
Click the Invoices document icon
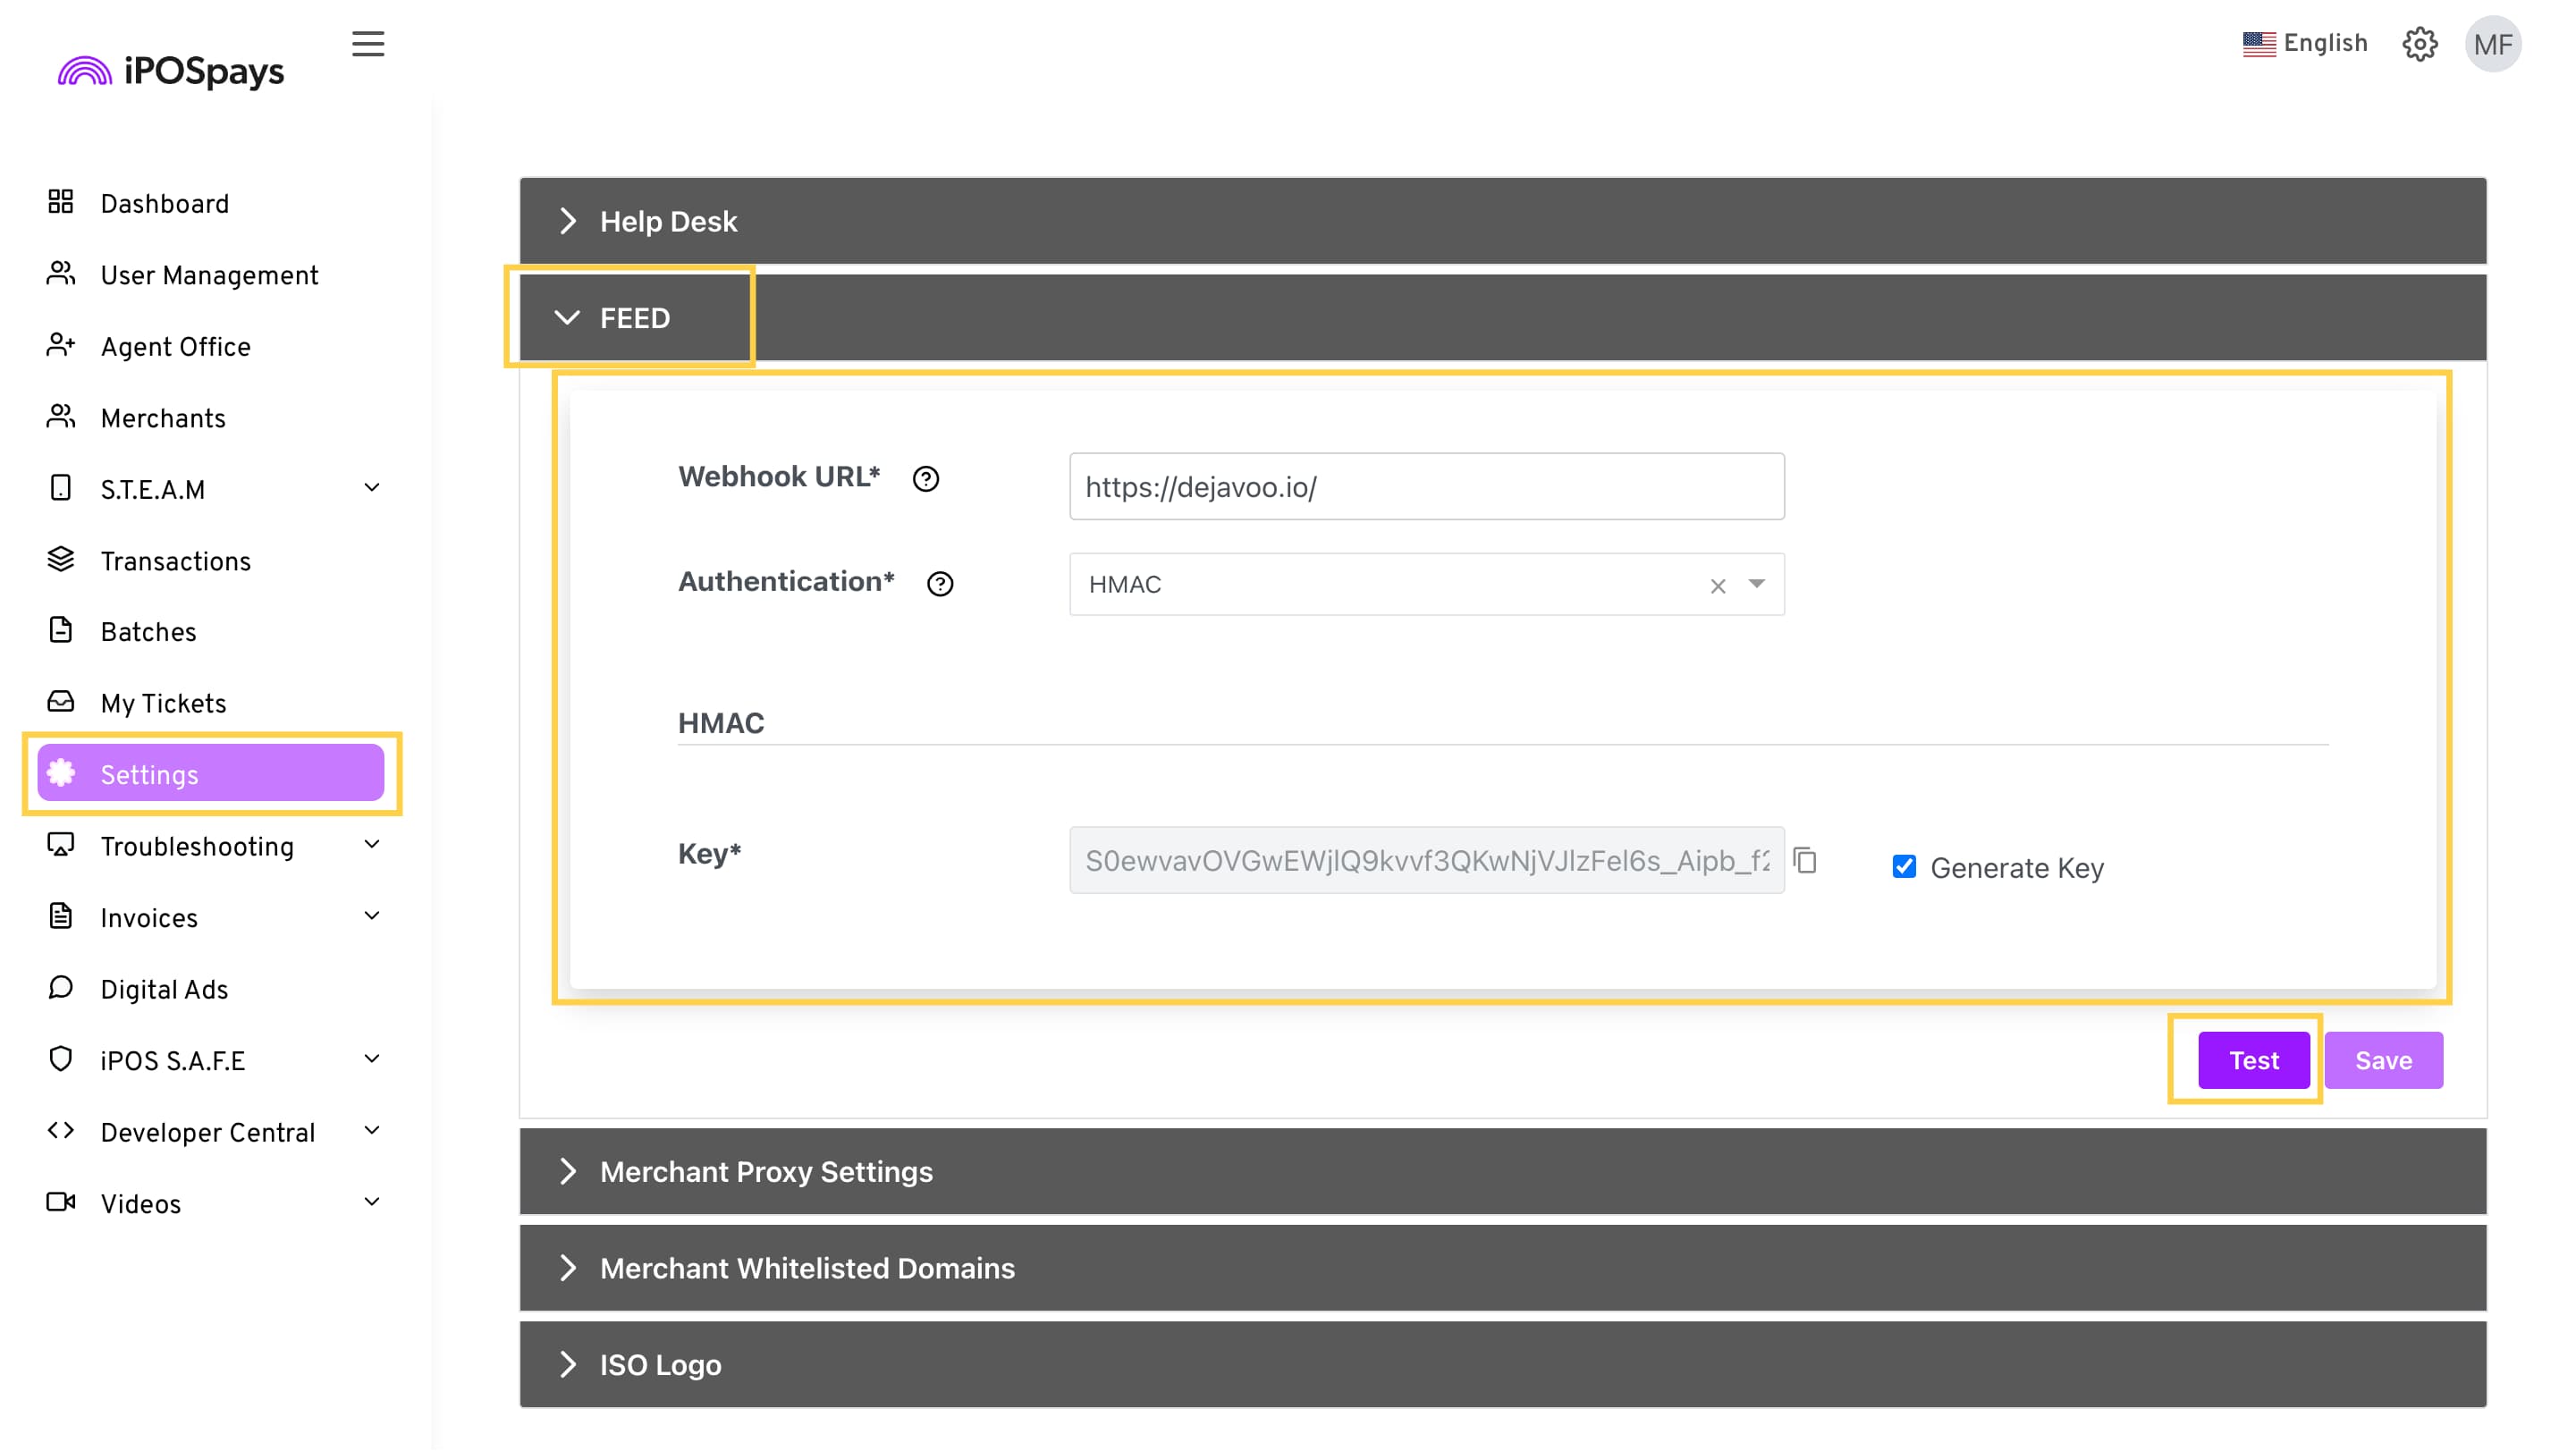(61, 916)
